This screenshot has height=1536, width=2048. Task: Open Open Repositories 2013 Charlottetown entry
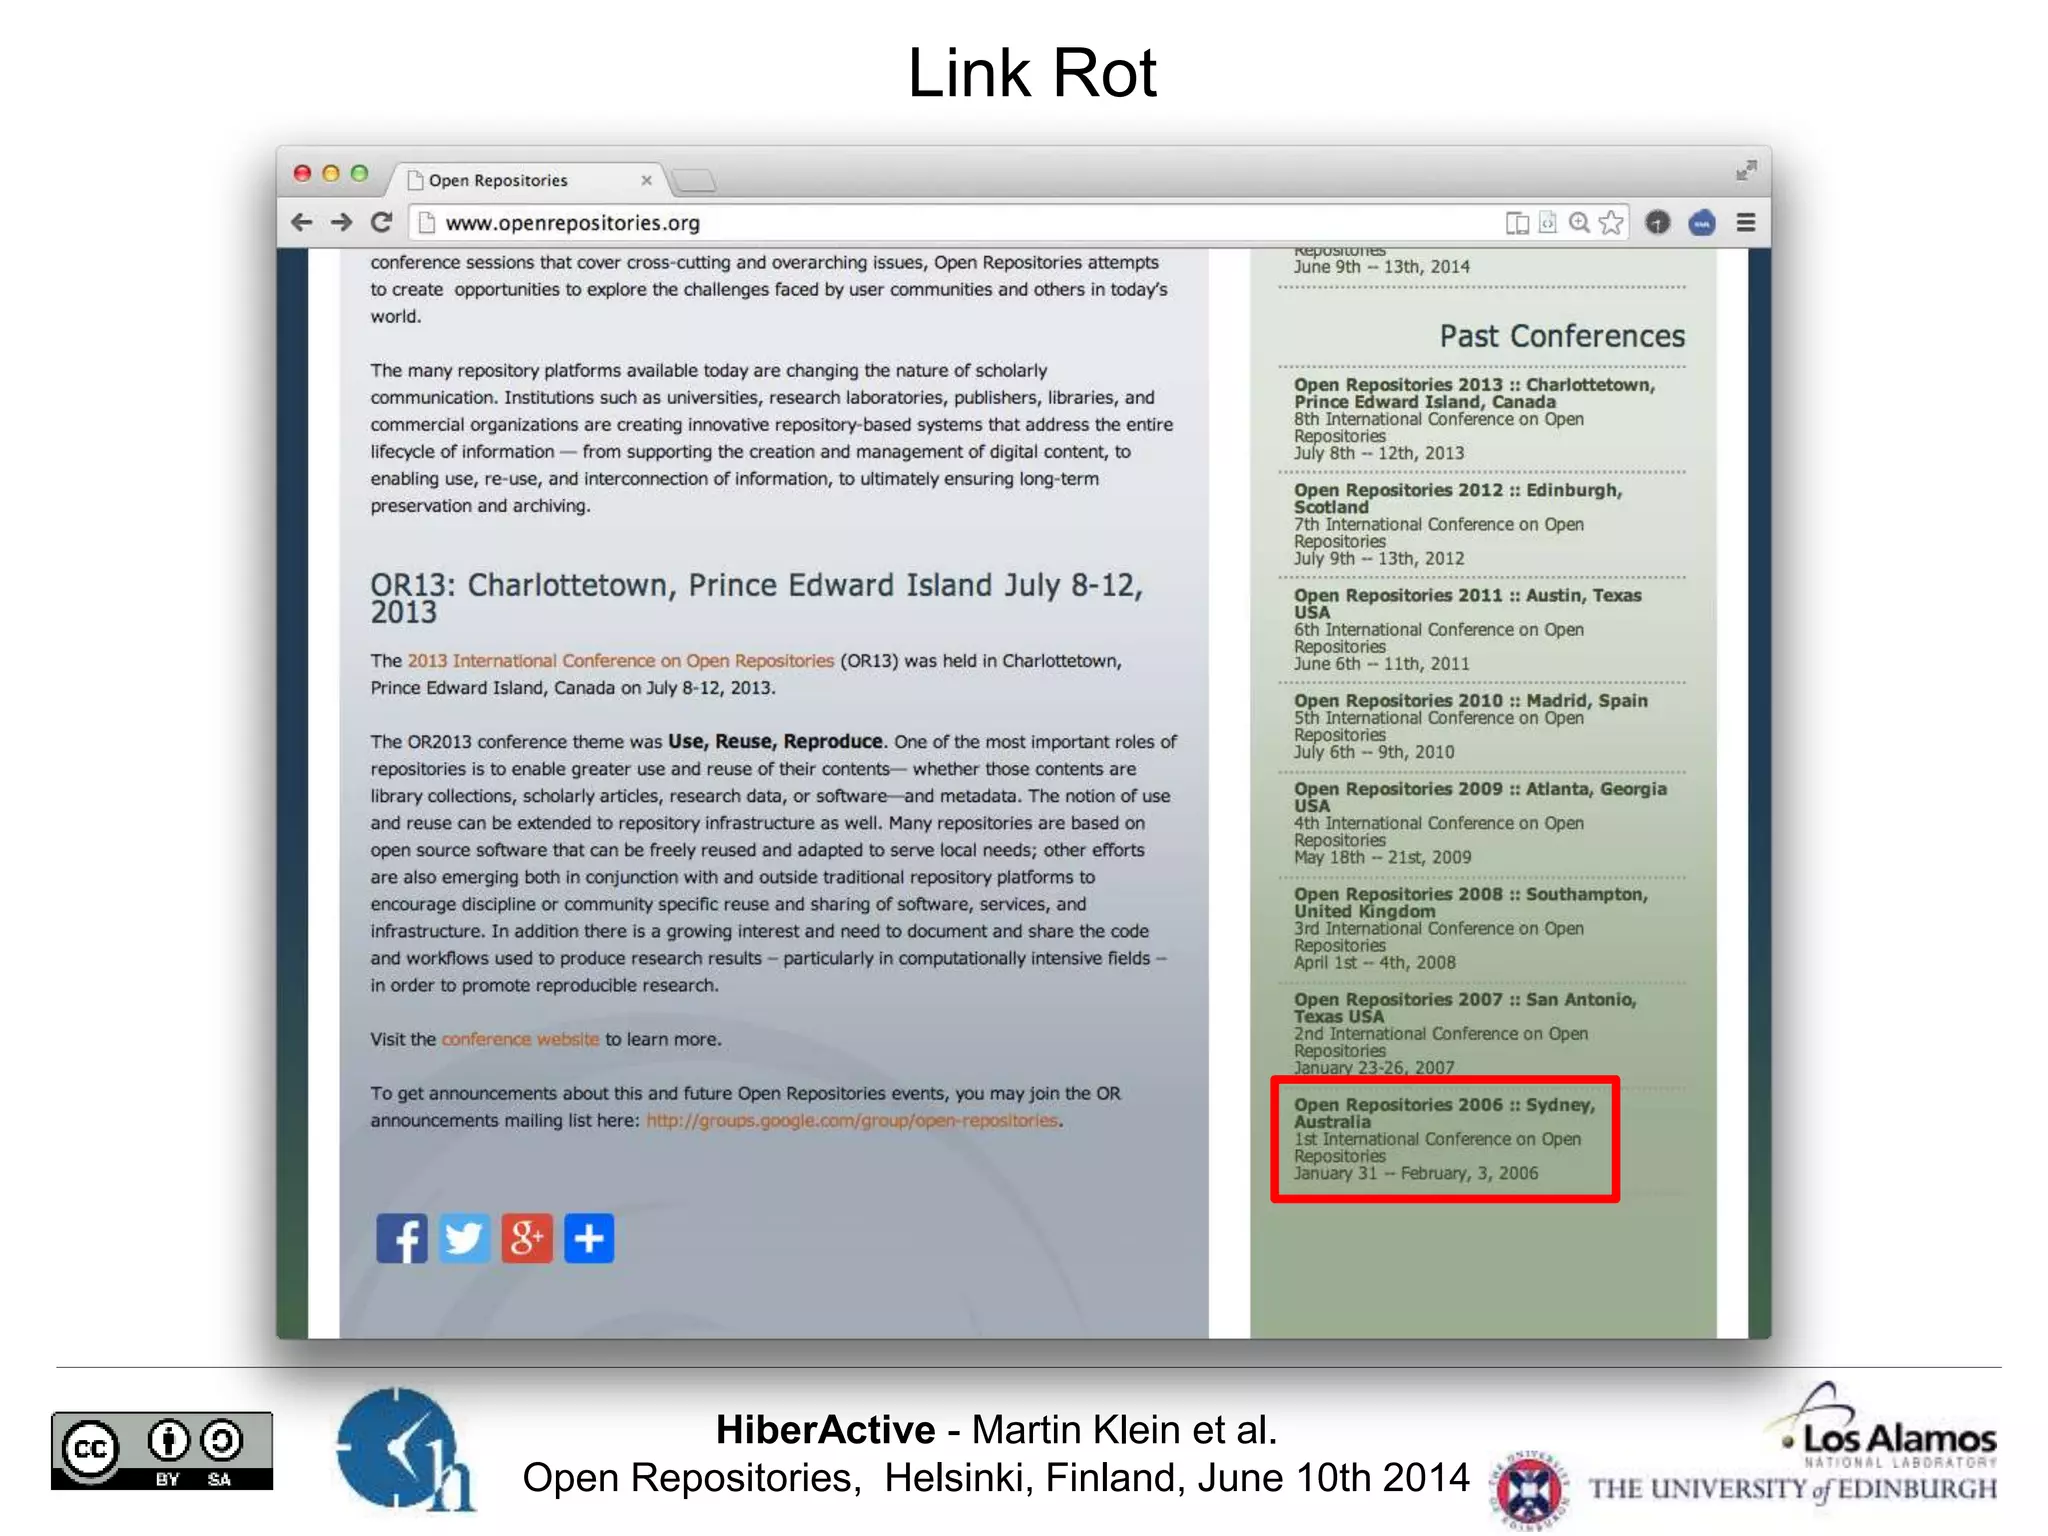tap(1475, 418)
